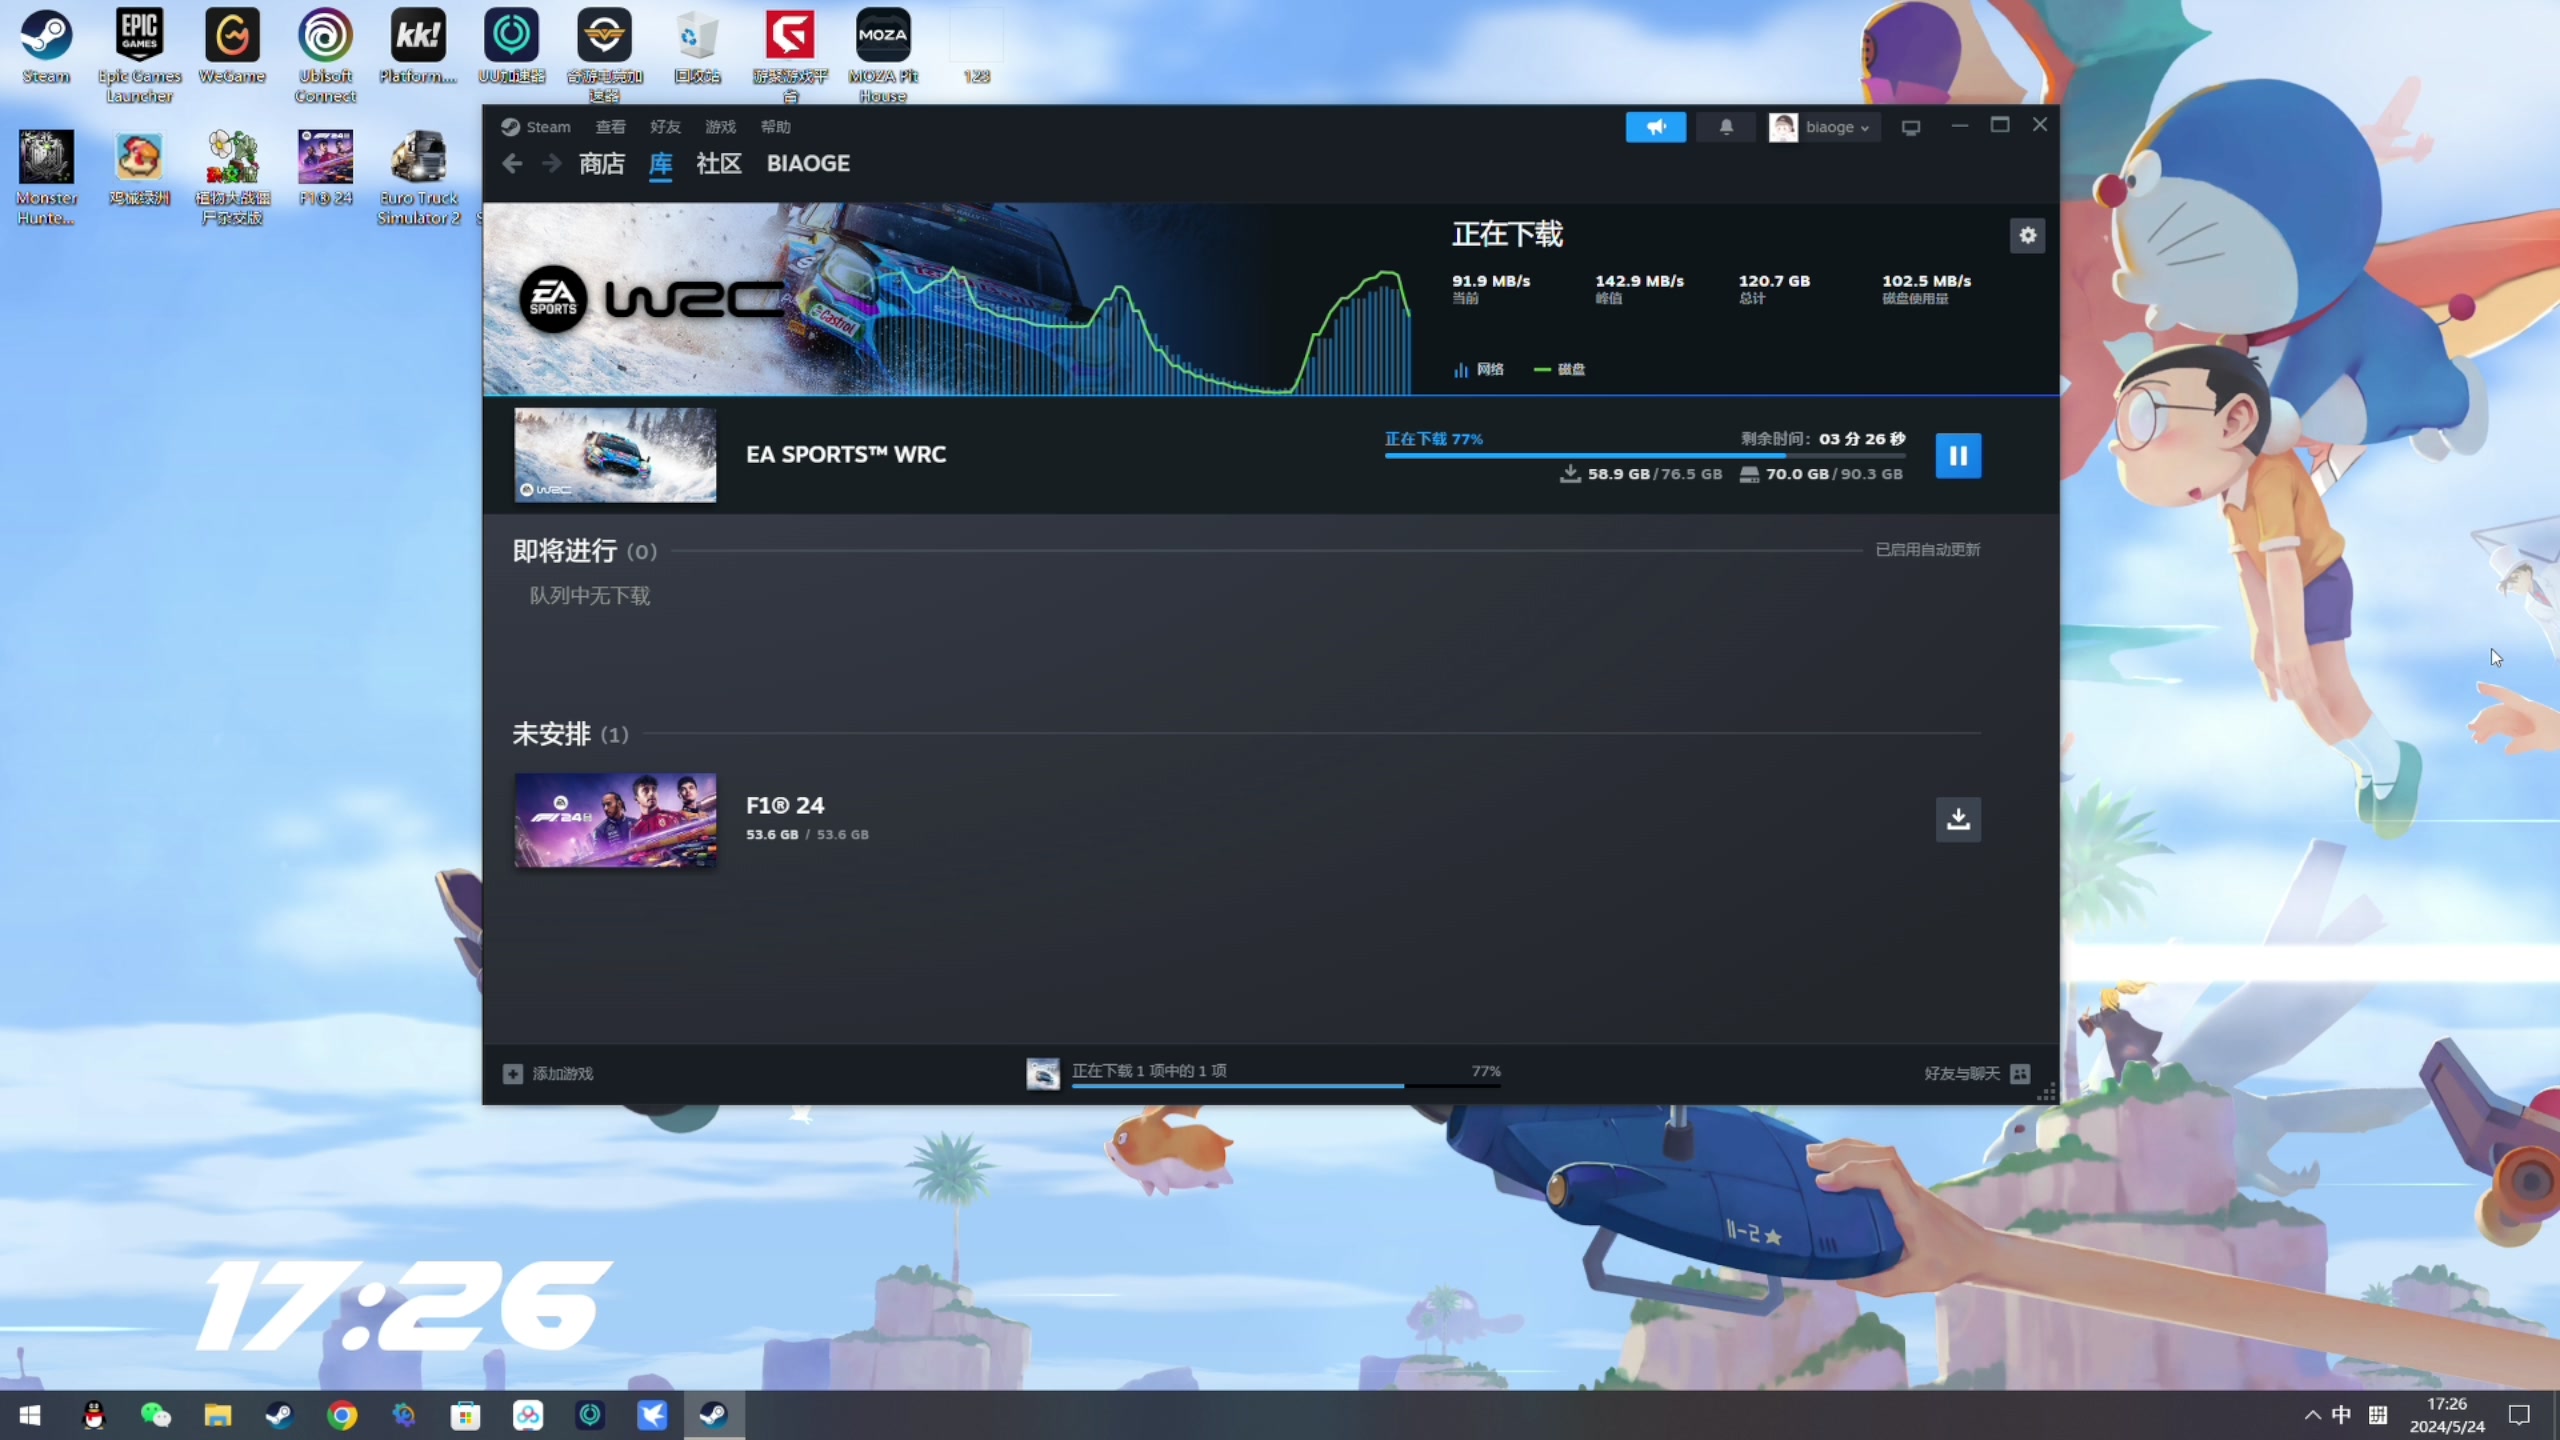Image resolution: width=2560 pixels, height=1440 pixels.
Task: Click the WRC banner download graph
Action: pyautogui.click(x=947, y=299)
